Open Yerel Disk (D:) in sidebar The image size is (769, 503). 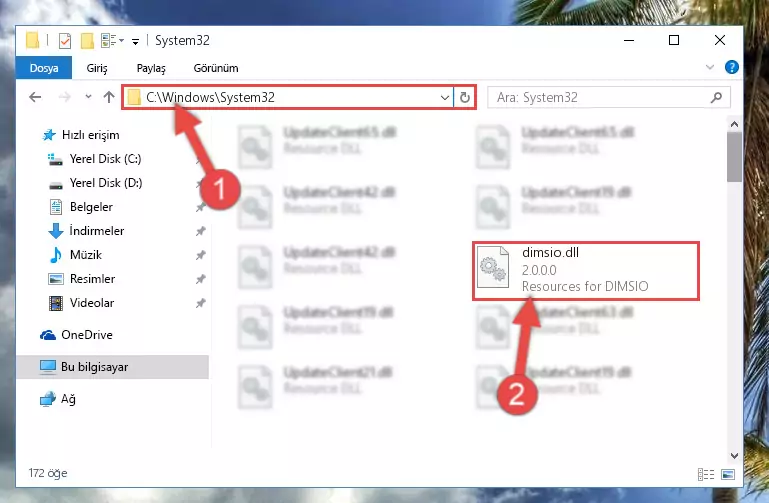click(105, 183)
